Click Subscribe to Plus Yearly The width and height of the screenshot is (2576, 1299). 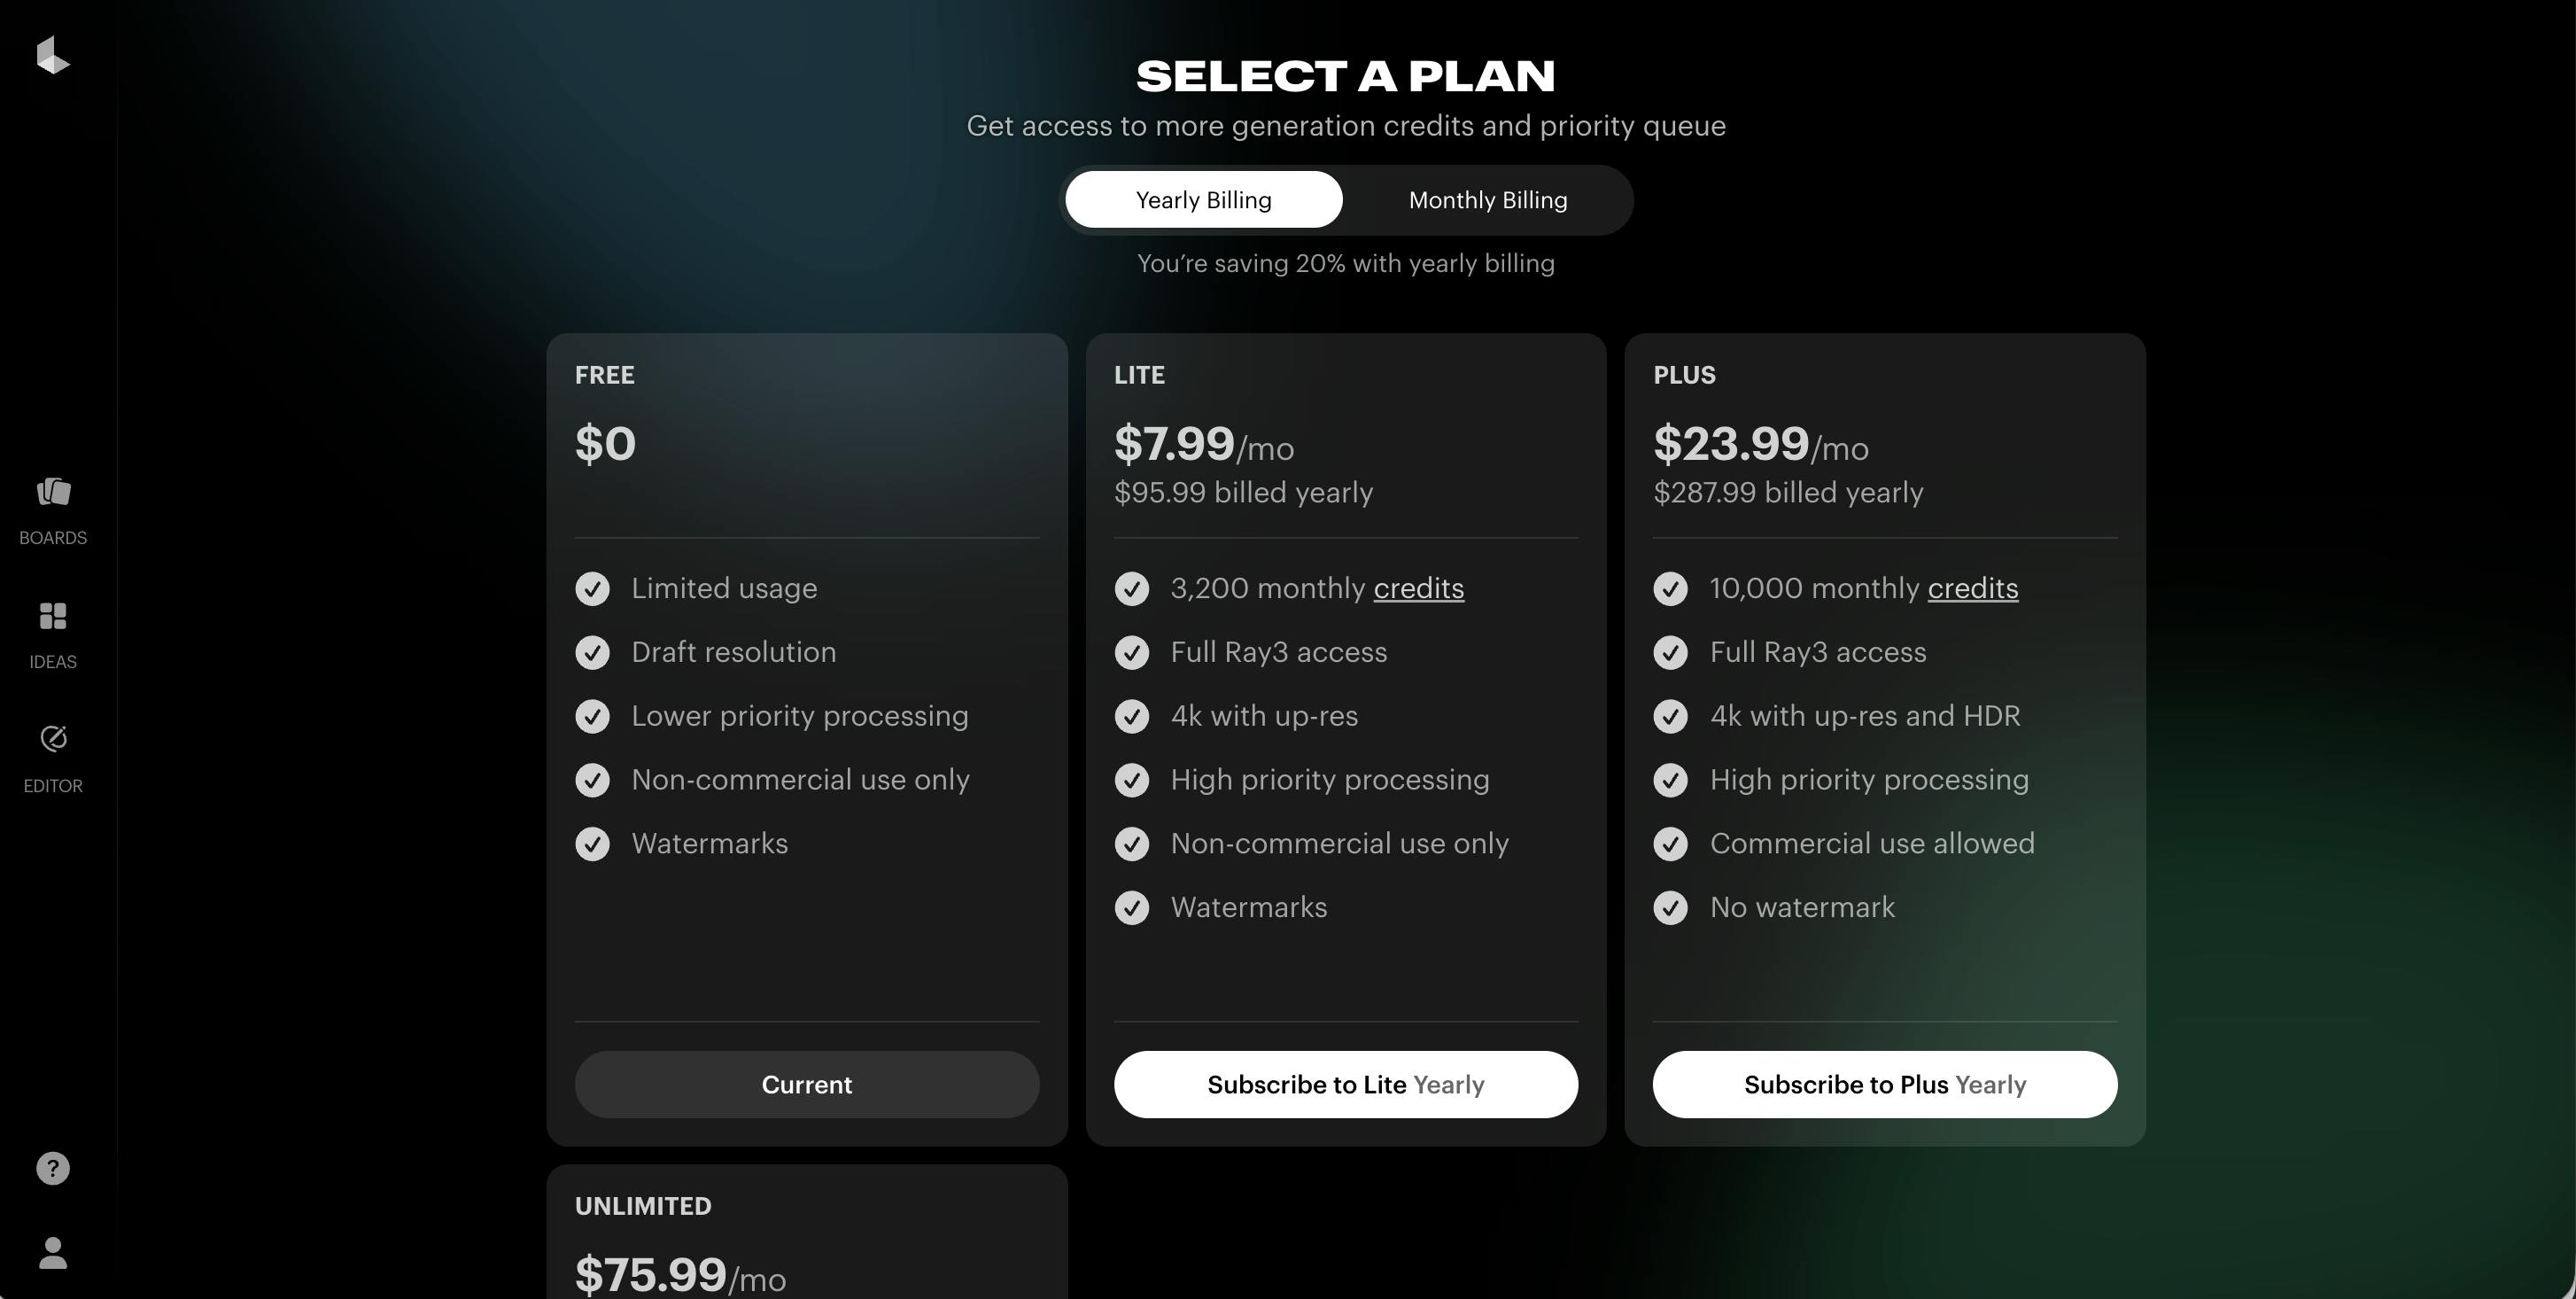pos(1884,1084)
